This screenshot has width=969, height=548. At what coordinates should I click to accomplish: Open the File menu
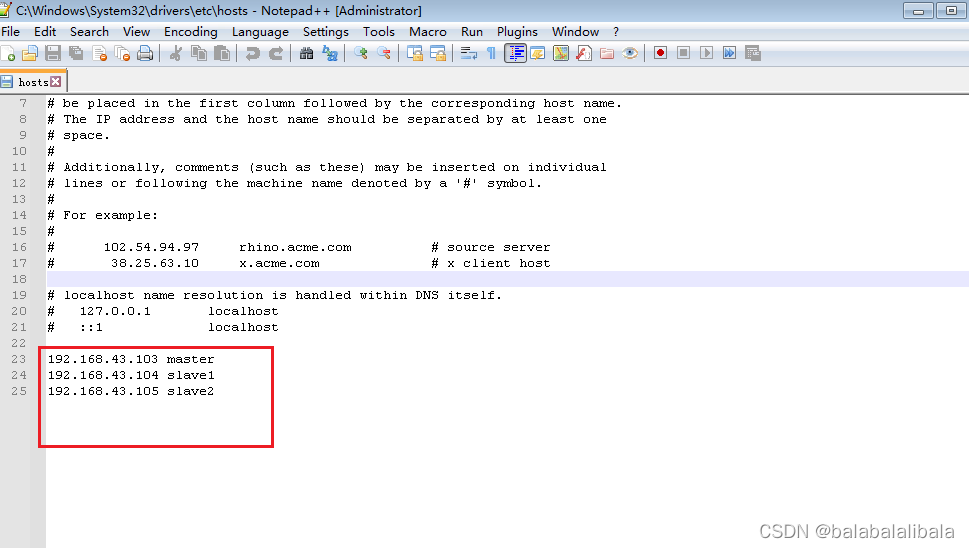(x=11, y=32)
